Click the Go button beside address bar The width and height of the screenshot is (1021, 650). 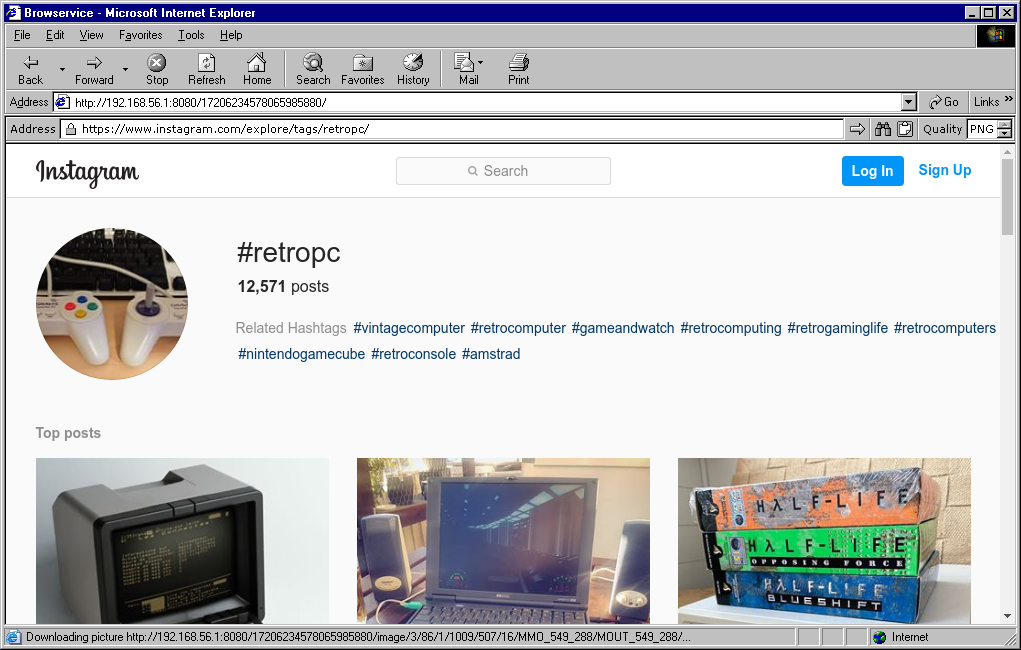tap(944, 102)
